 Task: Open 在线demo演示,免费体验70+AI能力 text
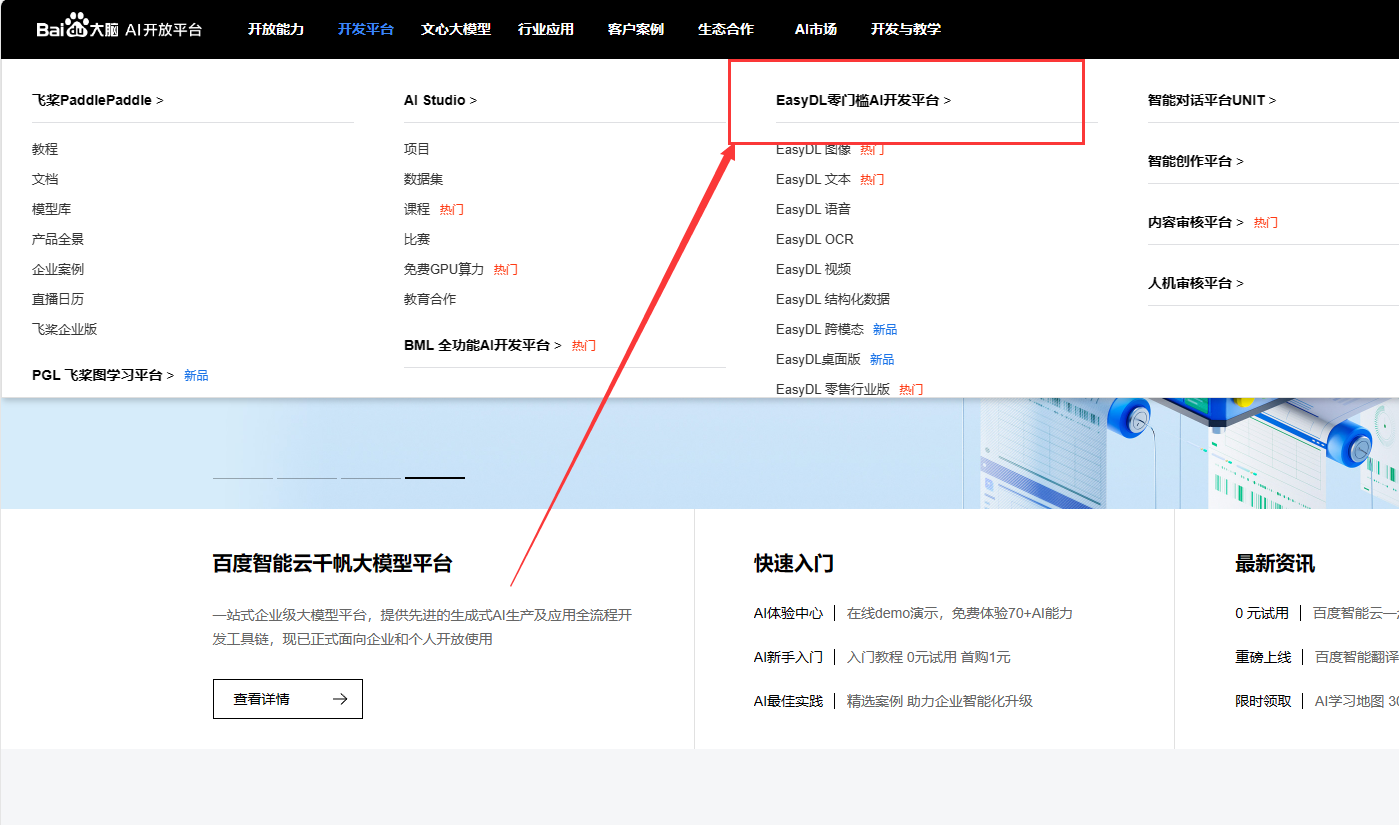(x=960, y=613)
